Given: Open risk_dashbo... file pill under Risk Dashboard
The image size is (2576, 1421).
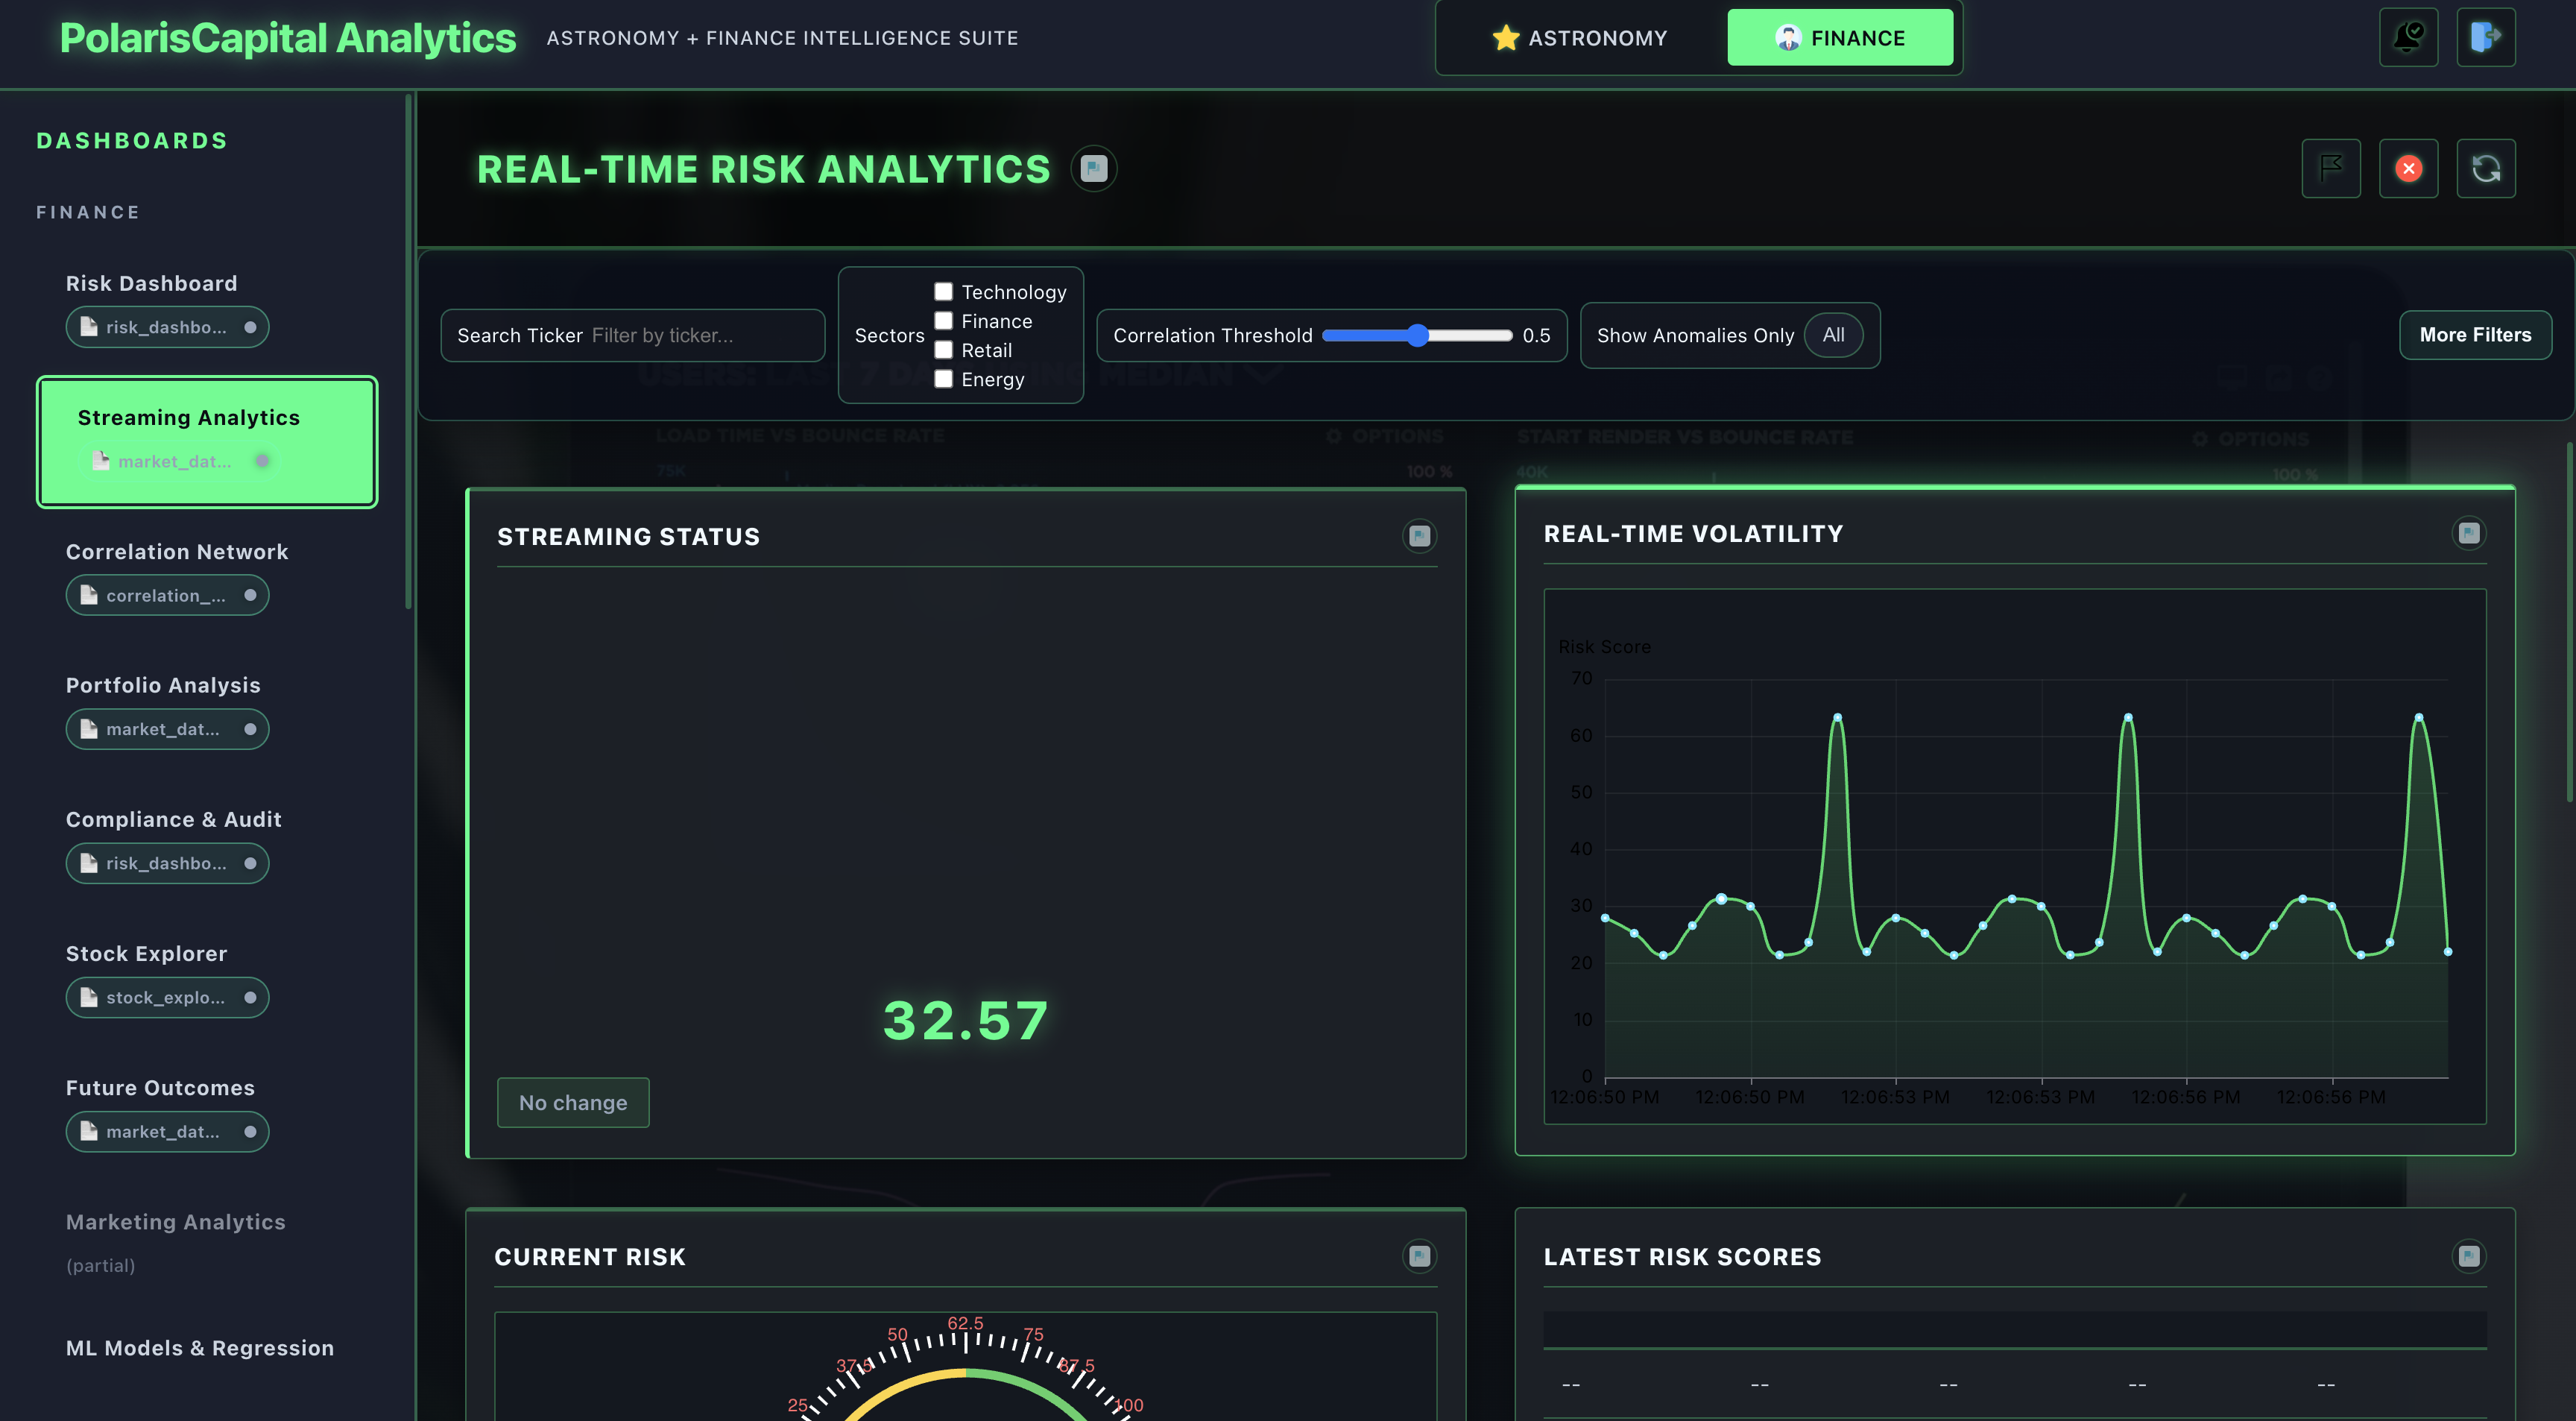Looking at the screenshot, I should pos(167,327).
